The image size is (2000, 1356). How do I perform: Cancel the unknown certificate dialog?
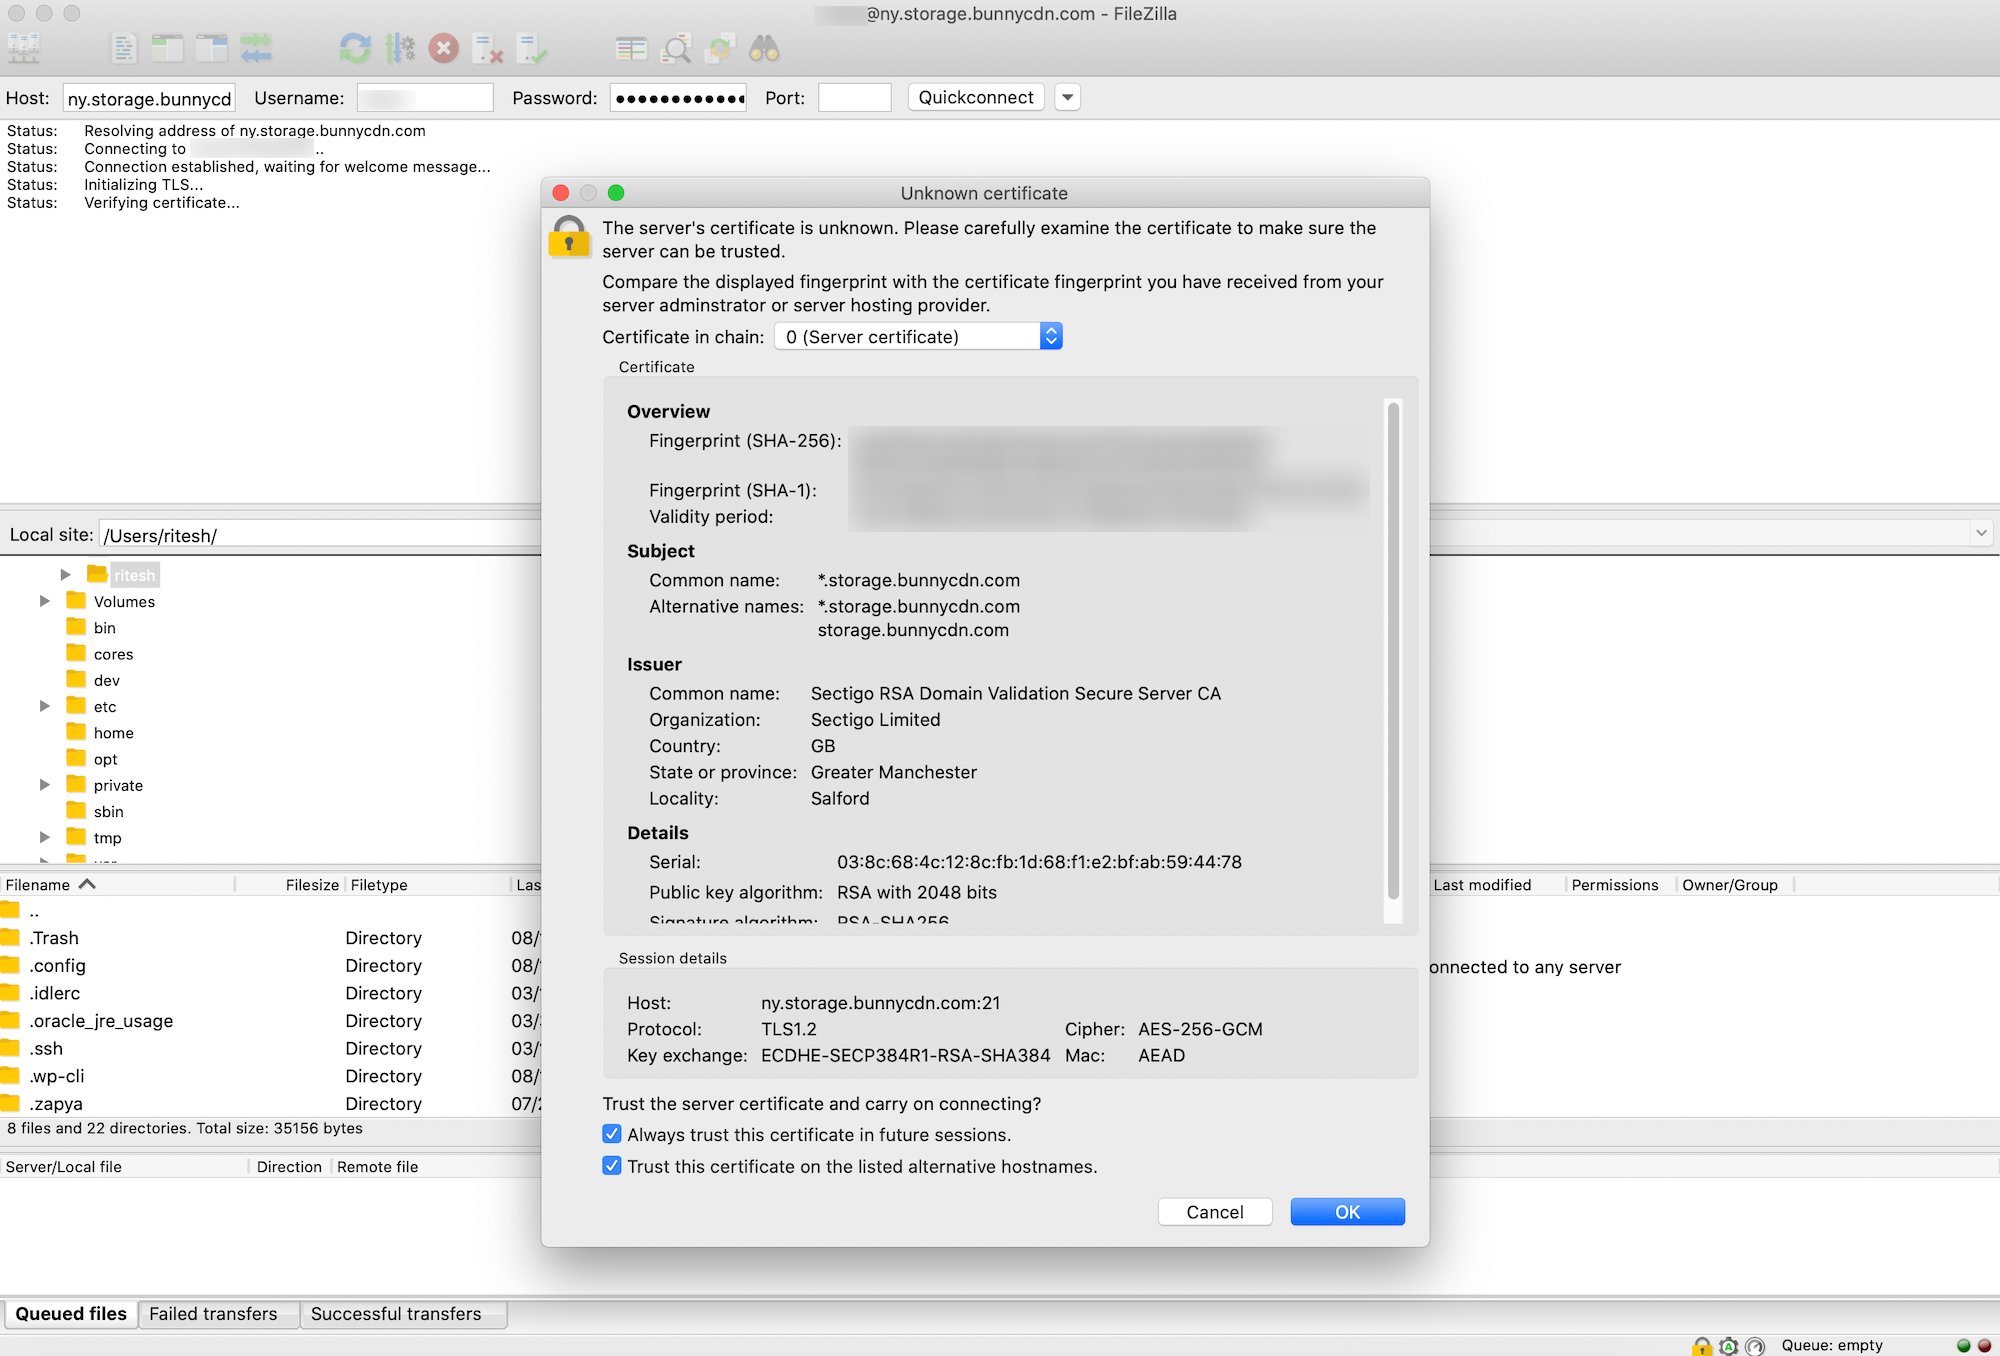(1214, 1211)
